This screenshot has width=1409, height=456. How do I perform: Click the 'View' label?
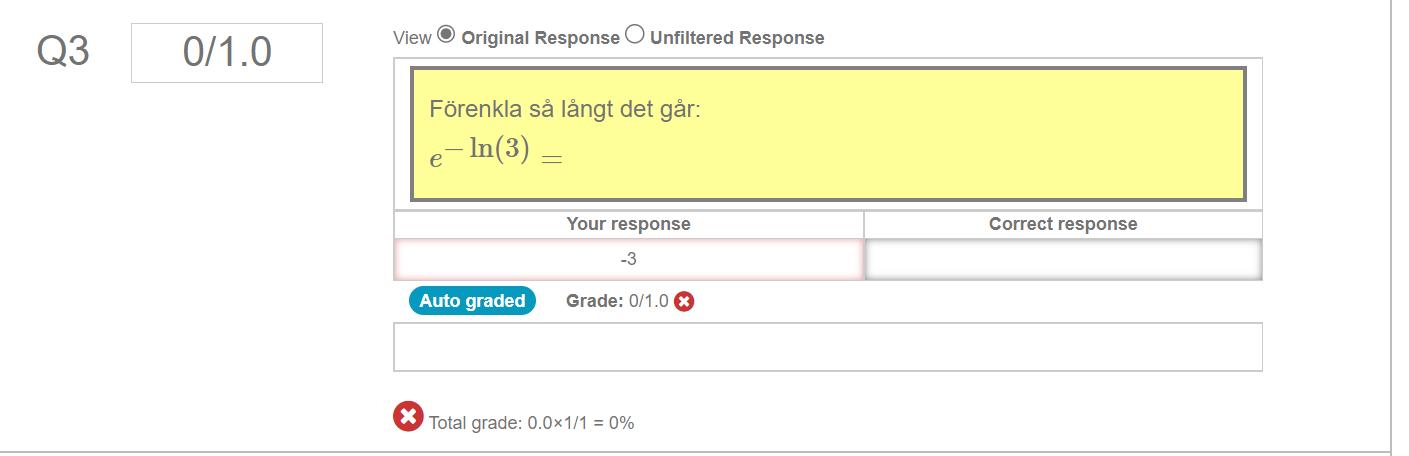point(412,38)
